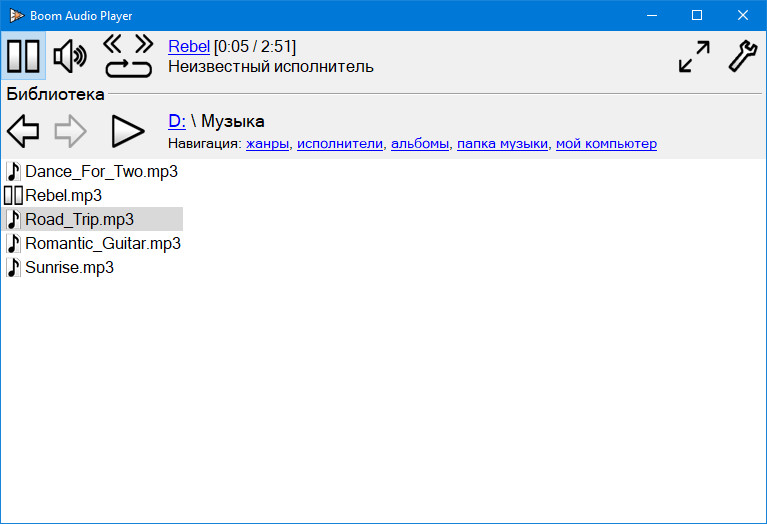Navigate to жанры
This screenshot has width=767, height=524.
click(267, 144)
